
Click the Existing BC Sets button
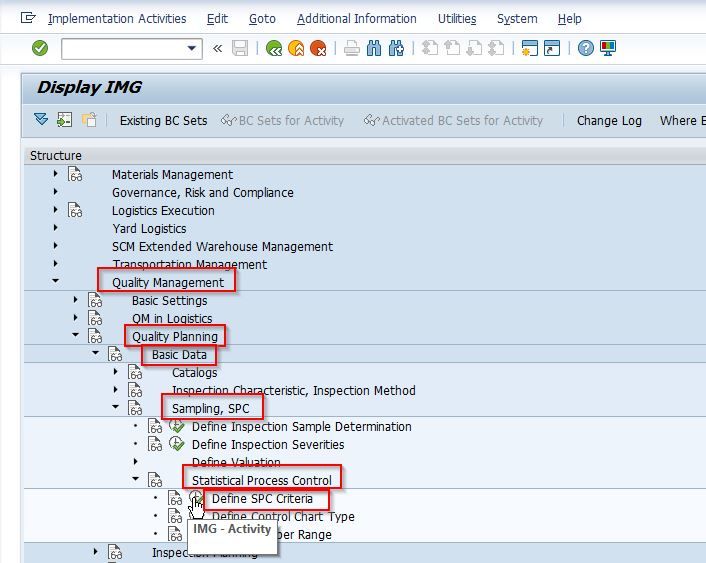coord(163,121)
